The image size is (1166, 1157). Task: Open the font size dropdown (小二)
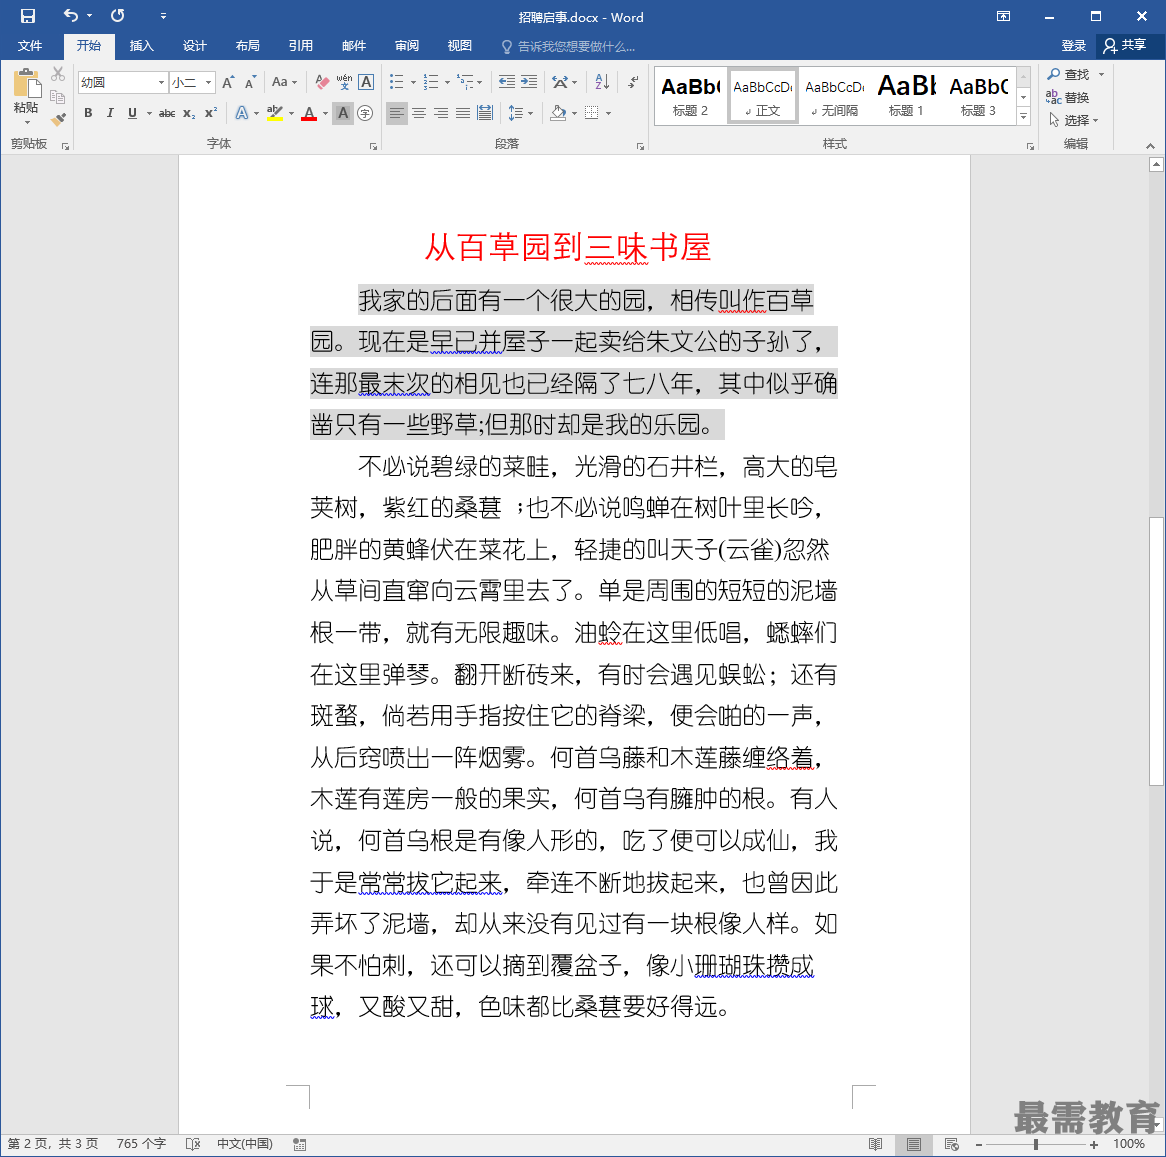(x=208, y=82)
